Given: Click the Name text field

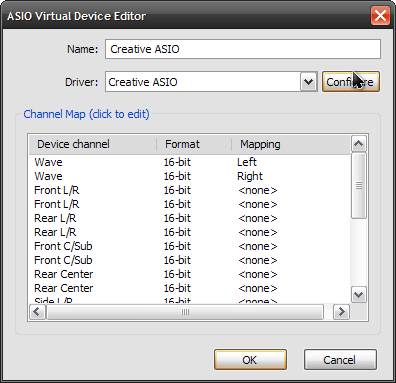Looking at the screenshot, I should click(x=243, y=49).
